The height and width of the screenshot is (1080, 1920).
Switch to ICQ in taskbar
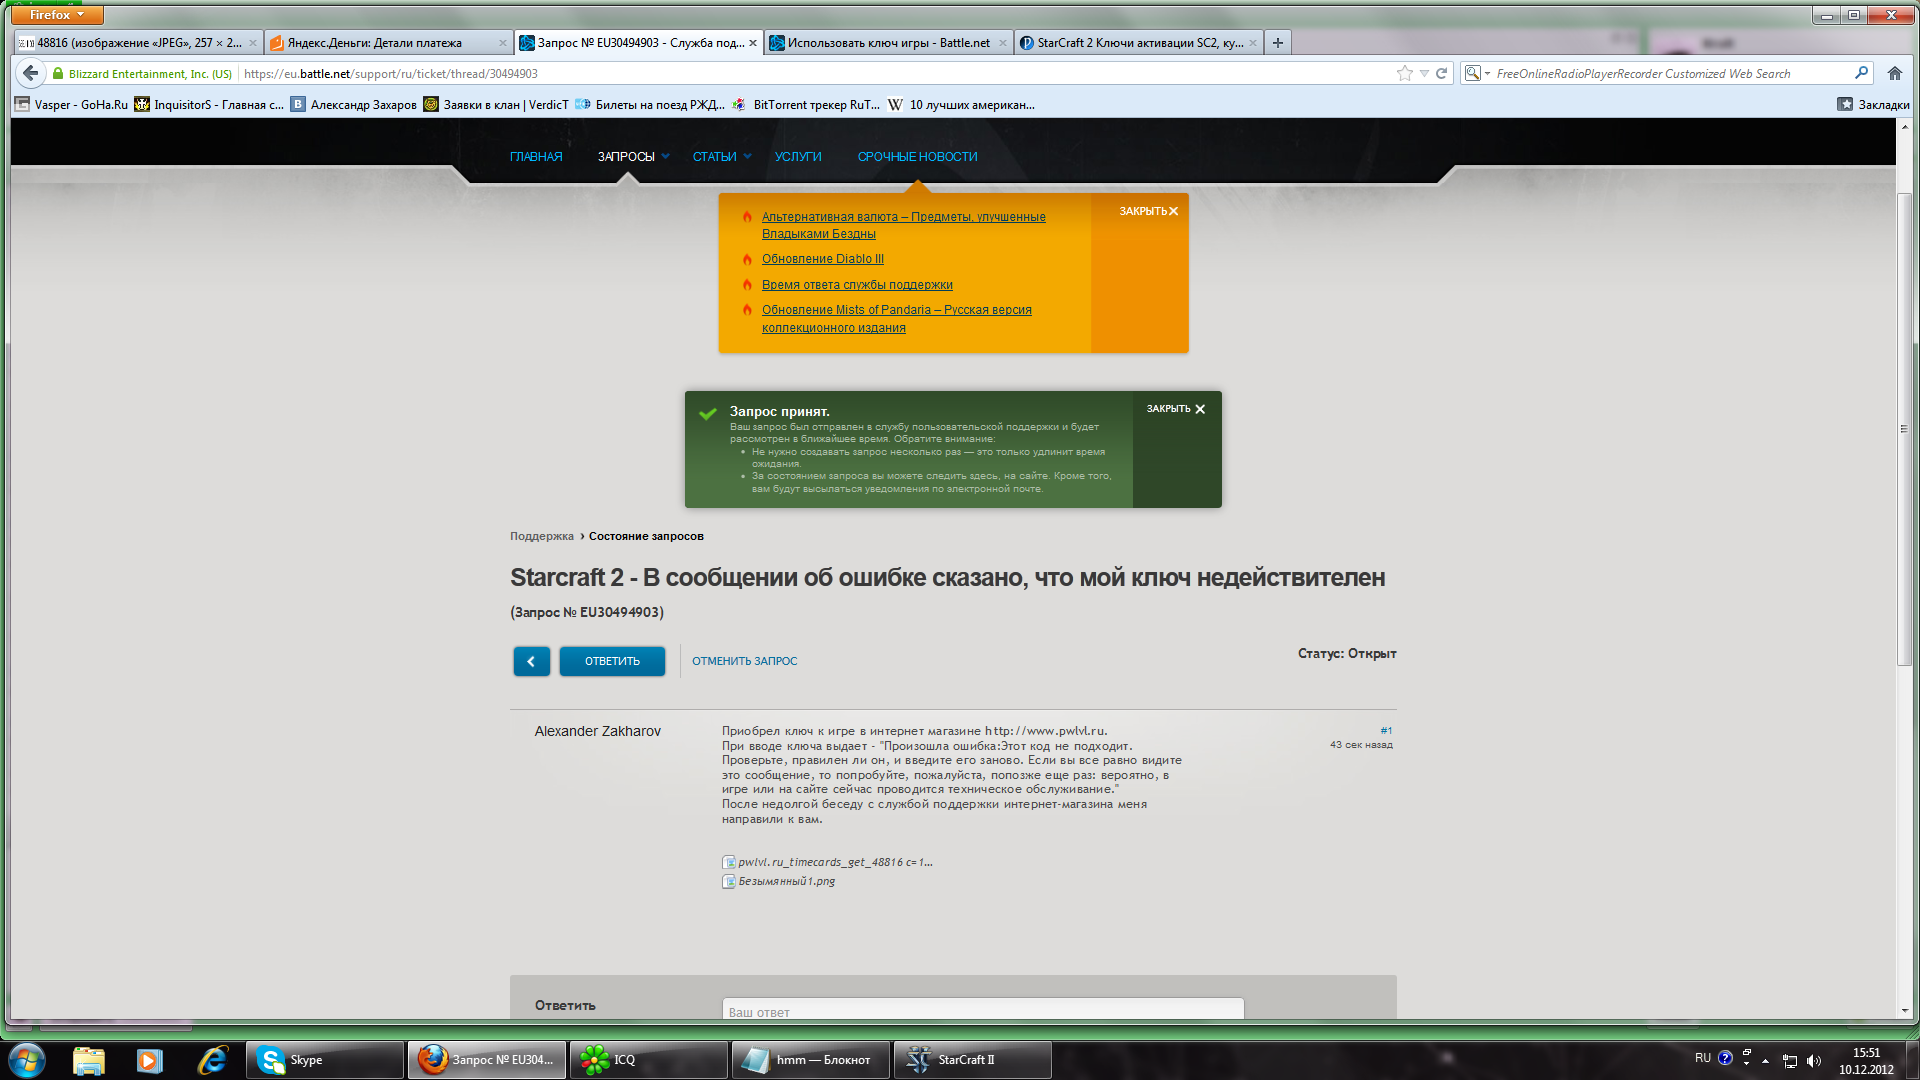click(649, 1060)
